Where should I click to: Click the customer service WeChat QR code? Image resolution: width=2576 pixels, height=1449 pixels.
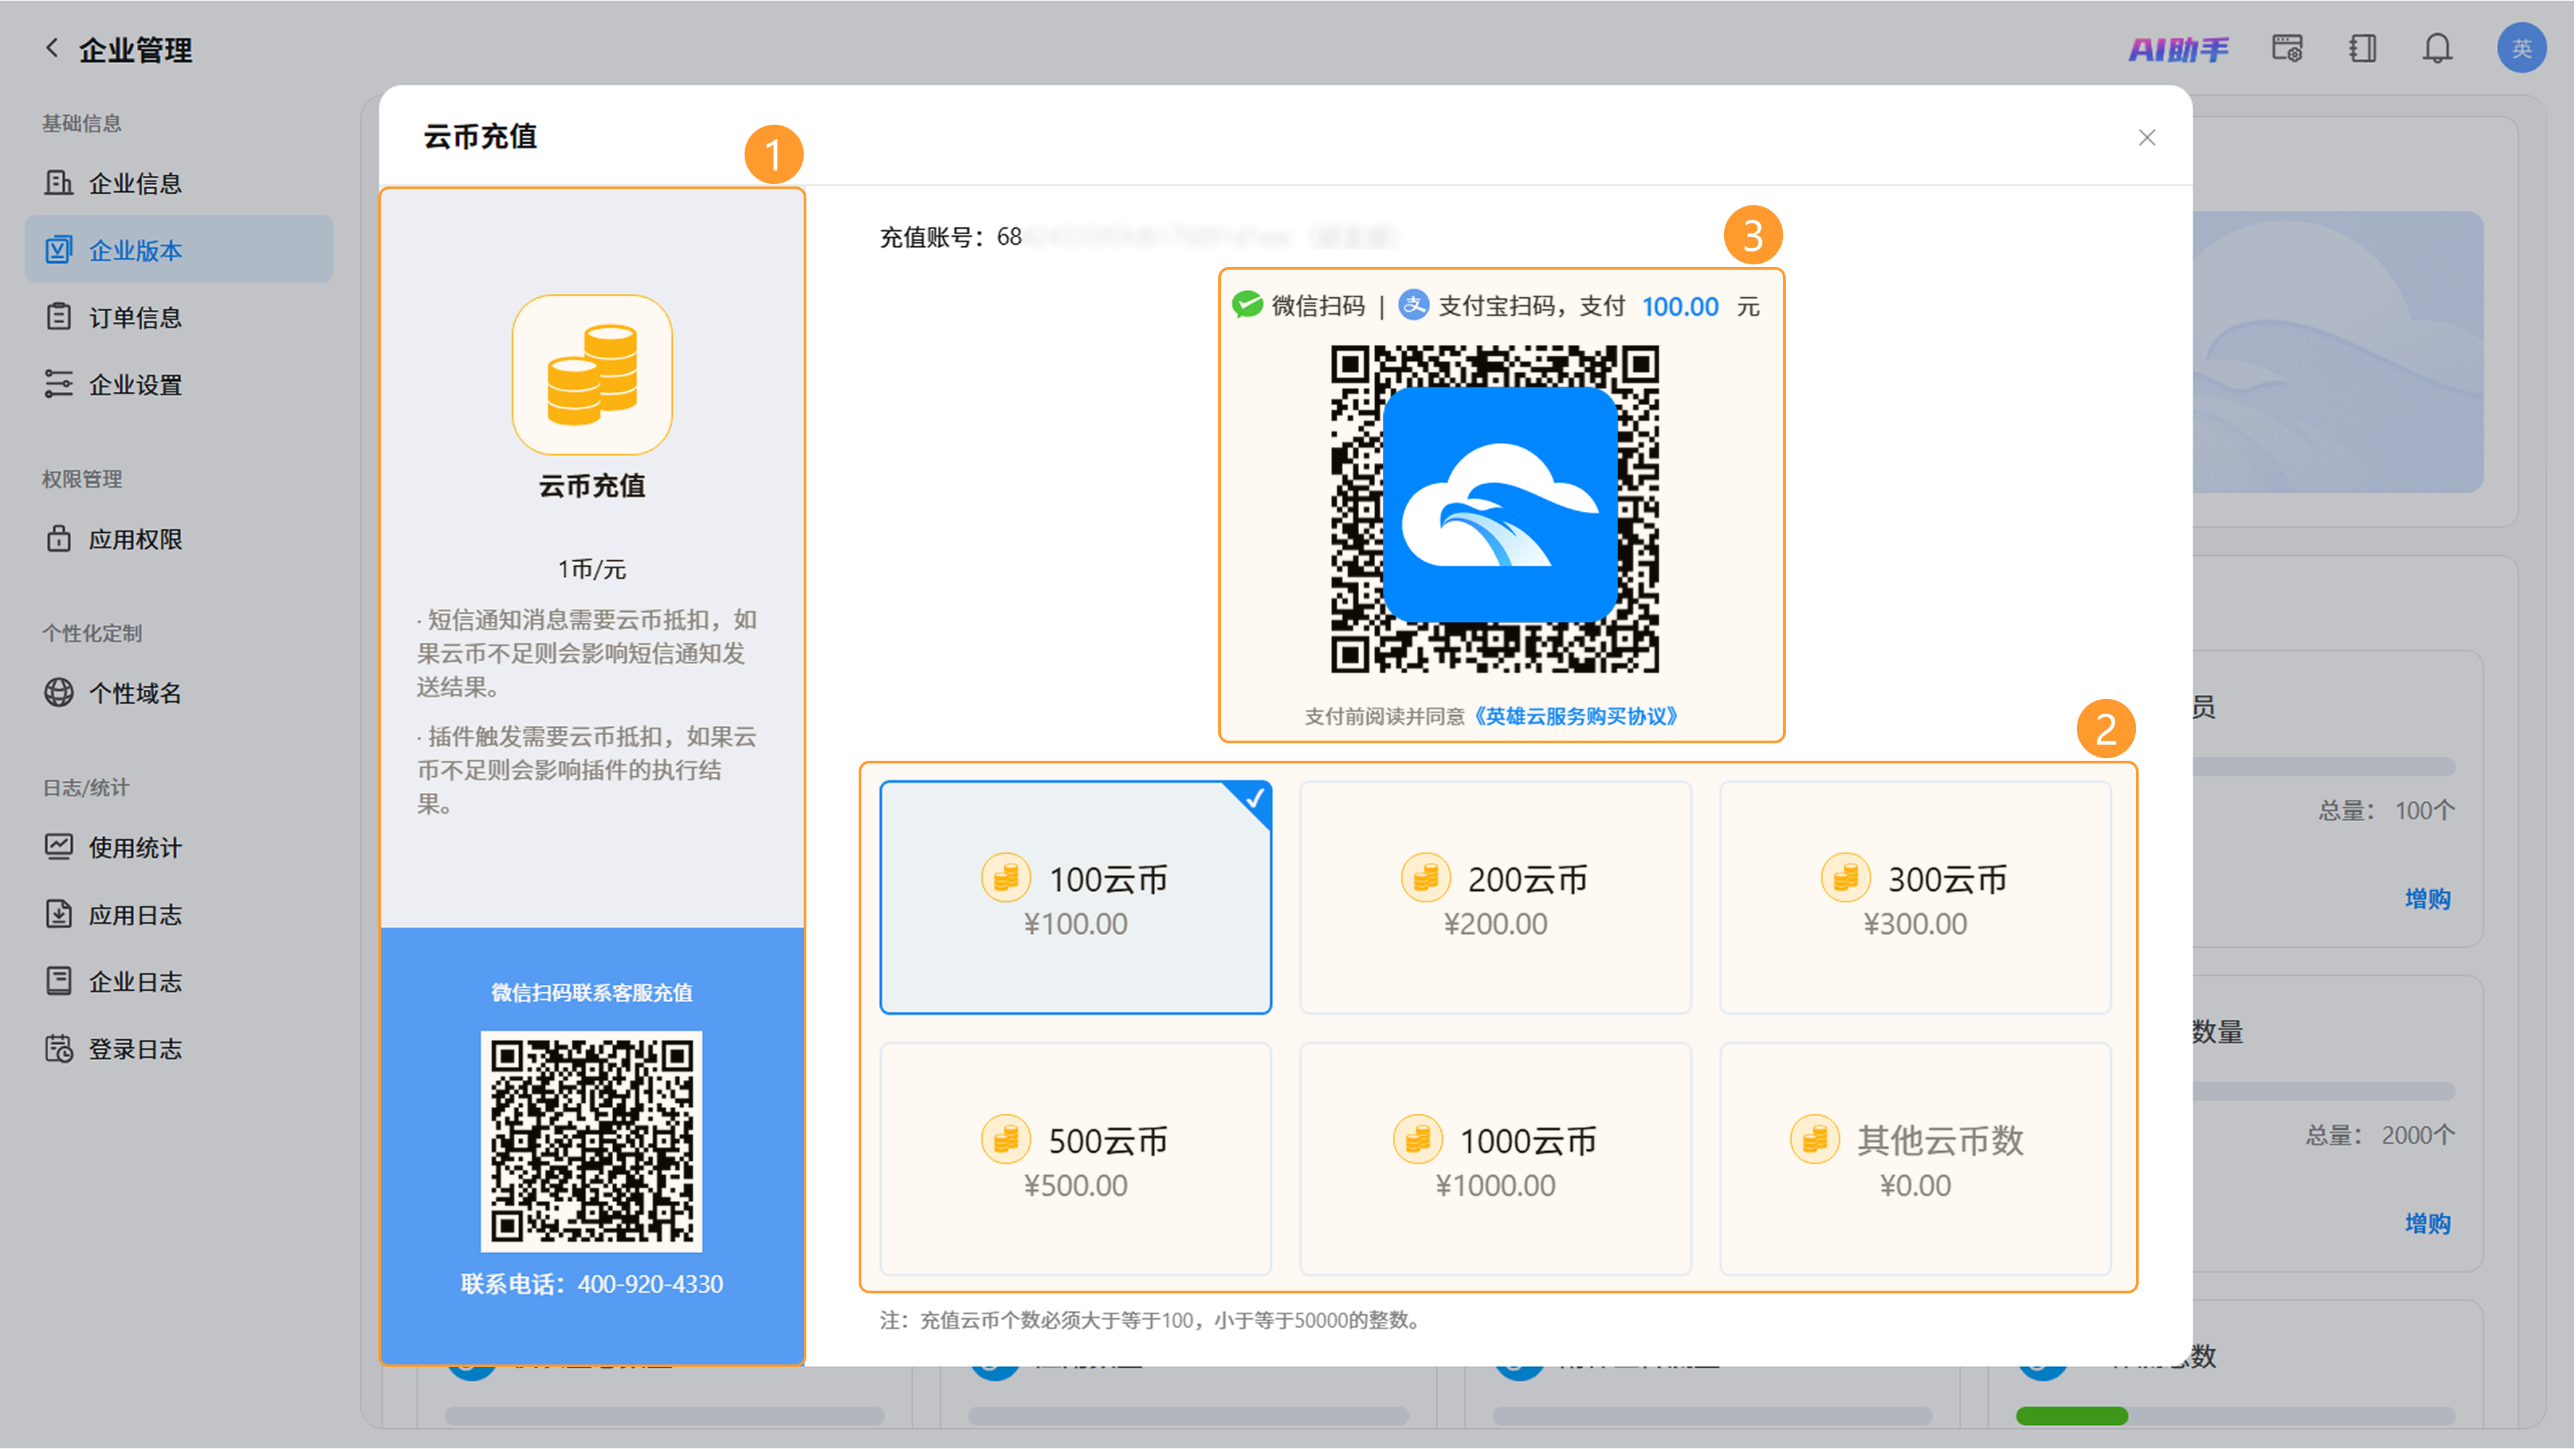(x=591, y=1141)
